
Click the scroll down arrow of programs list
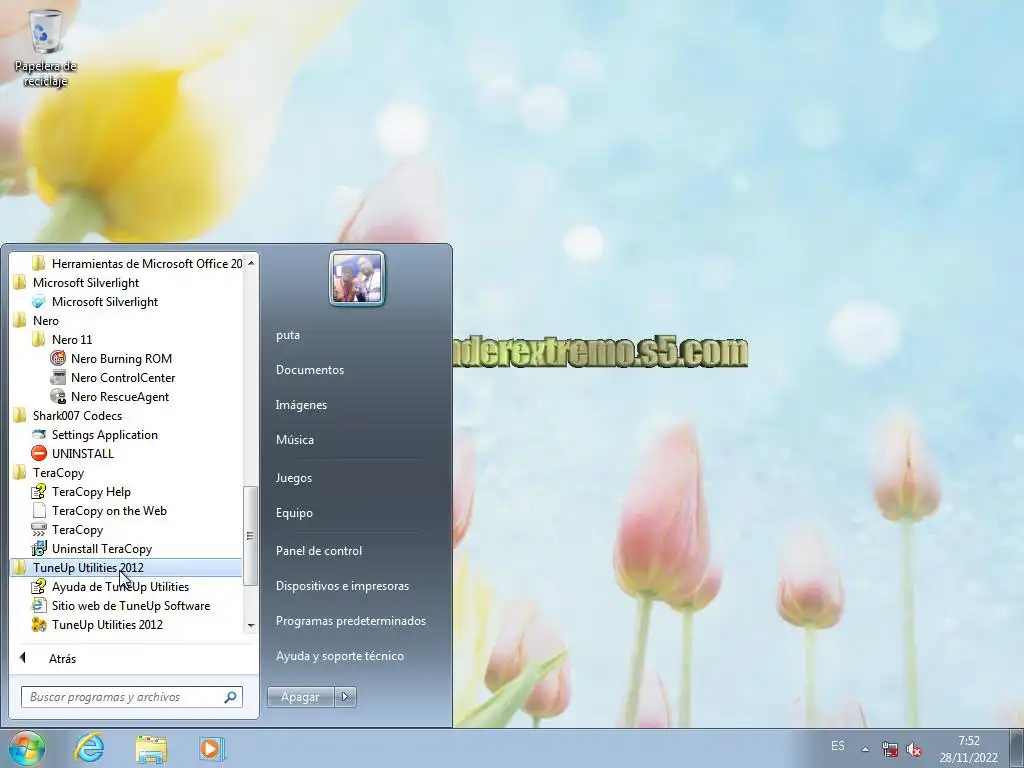(x=251, y=626)
